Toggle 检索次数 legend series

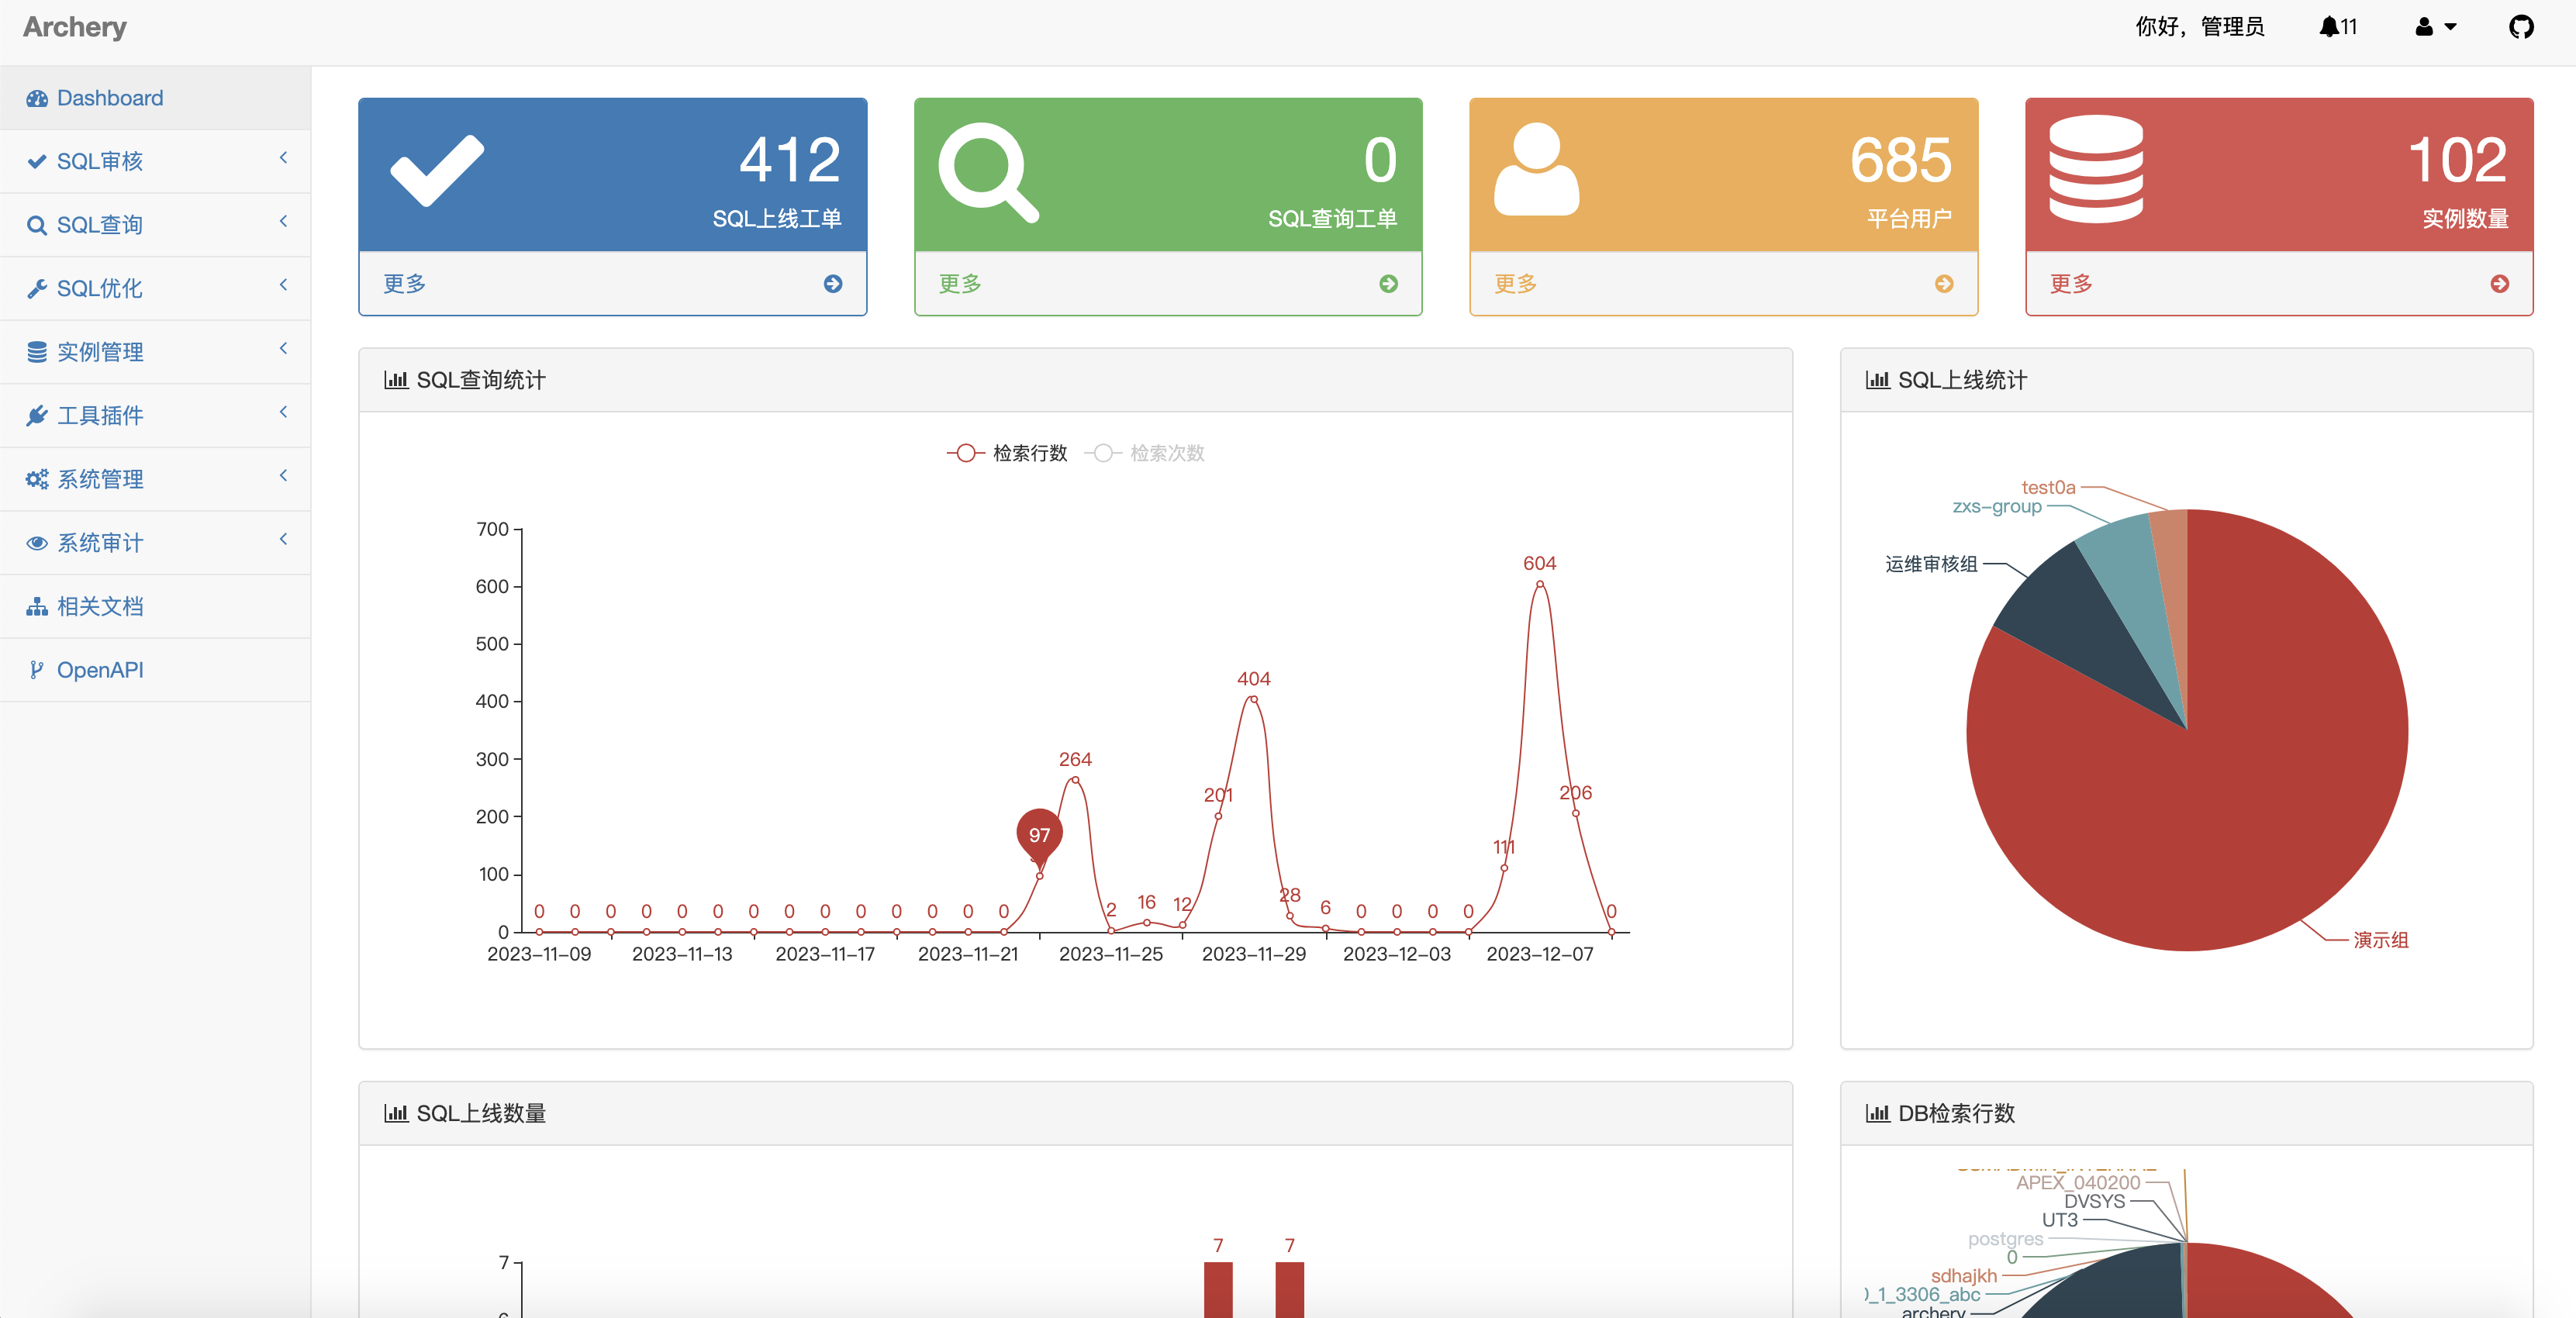[1145, 453]
